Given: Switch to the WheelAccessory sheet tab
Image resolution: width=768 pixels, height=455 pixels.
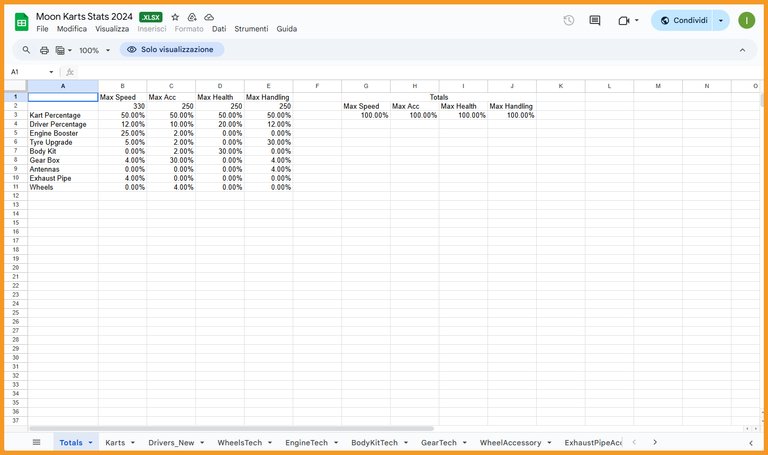Looking at the screenshot, I should 510,443.
